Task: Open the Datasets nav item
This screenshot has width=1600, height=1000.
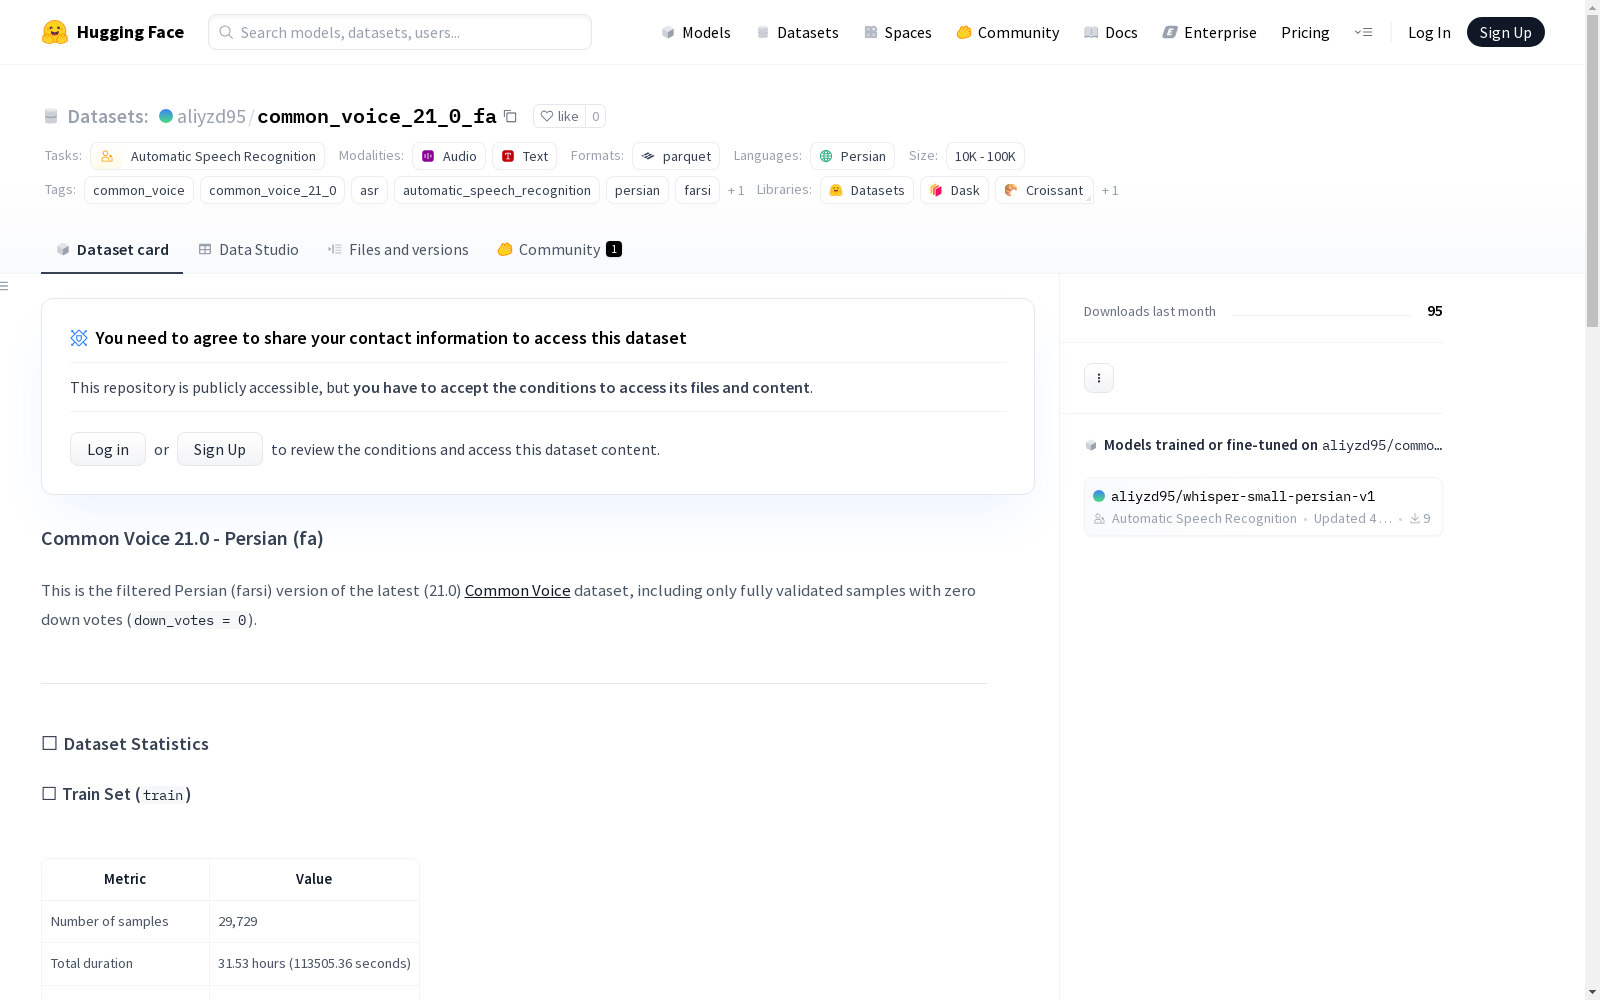Action: (797, 32)
